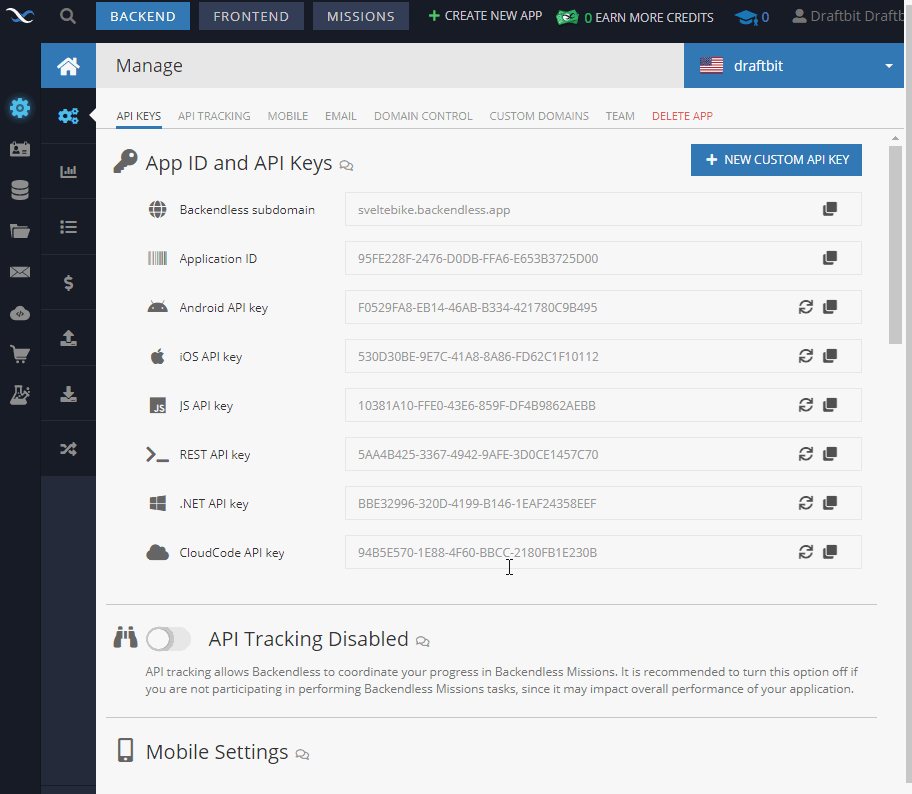The height and width of the screenshot is (794, 912).
Task: Select the App Settings cogs icon
Action: click(x=68, y=116)
